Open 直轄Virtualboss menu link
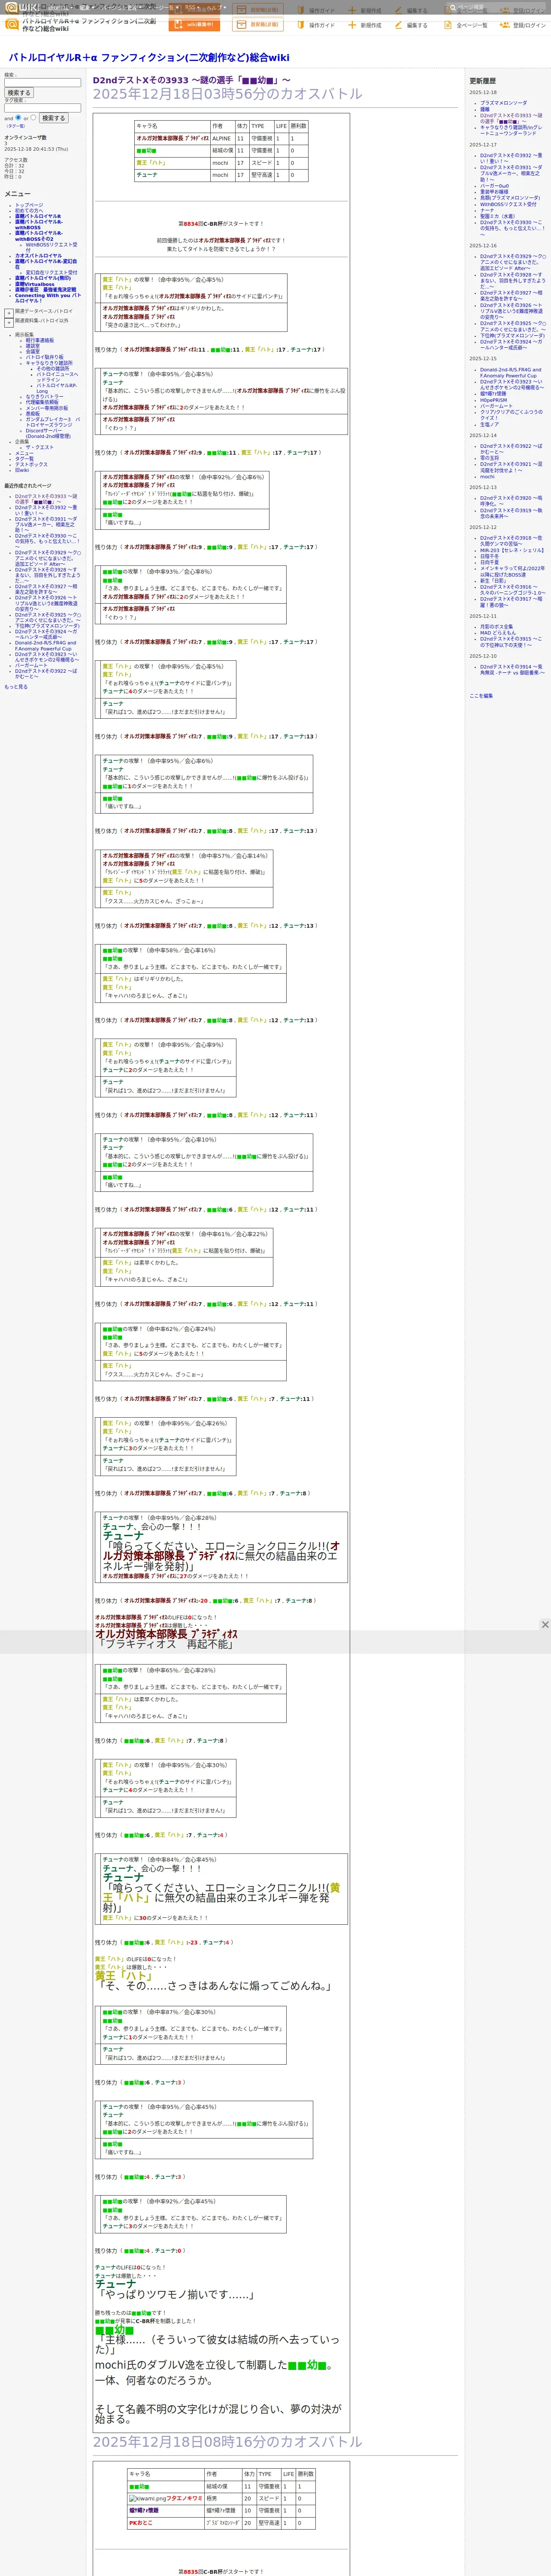This screenshot has height=2576, width=551. point(35,284)
